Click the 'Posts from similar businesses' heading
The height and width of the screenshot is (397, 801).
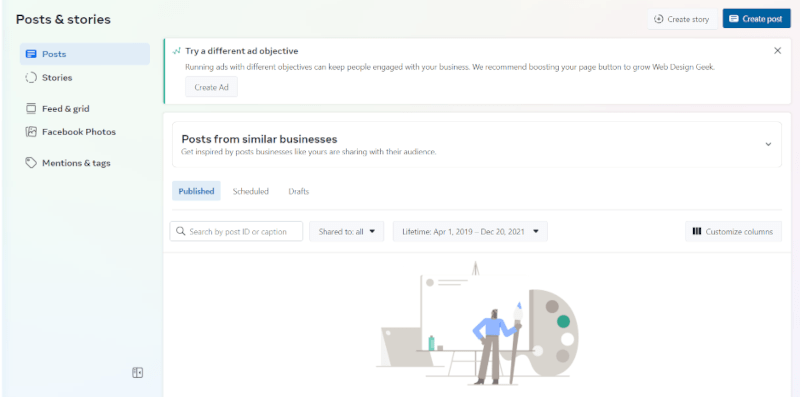pos(260,139)
